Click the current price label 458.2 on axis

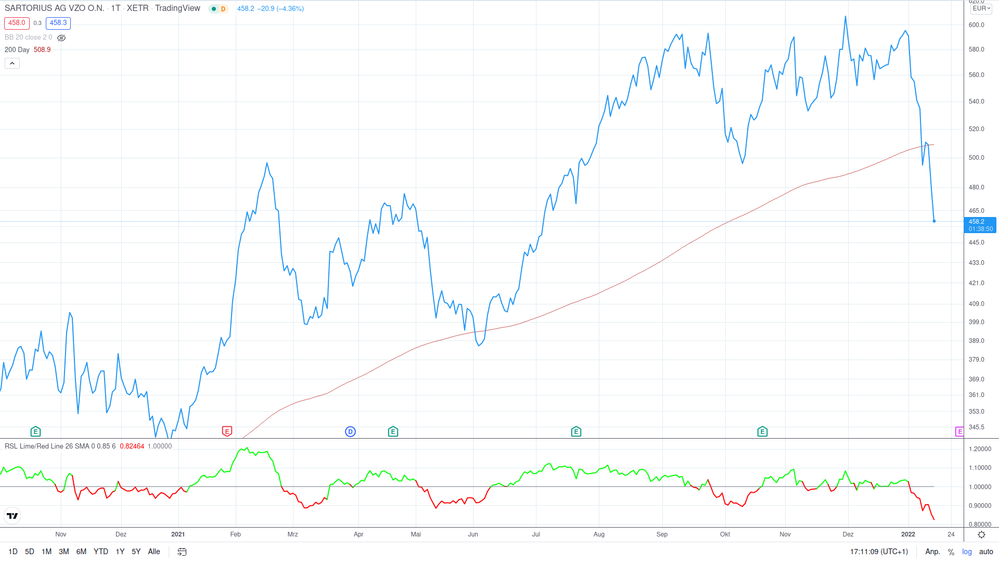(979, 224)
